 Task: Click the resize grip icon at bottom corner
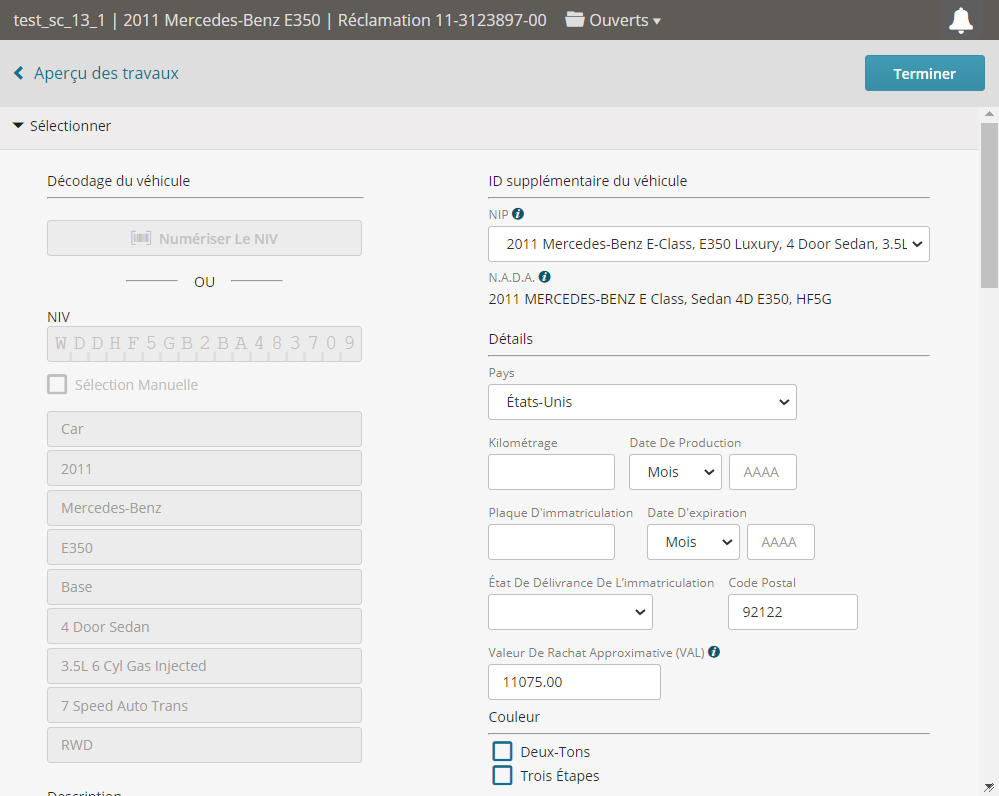point(989,788)
